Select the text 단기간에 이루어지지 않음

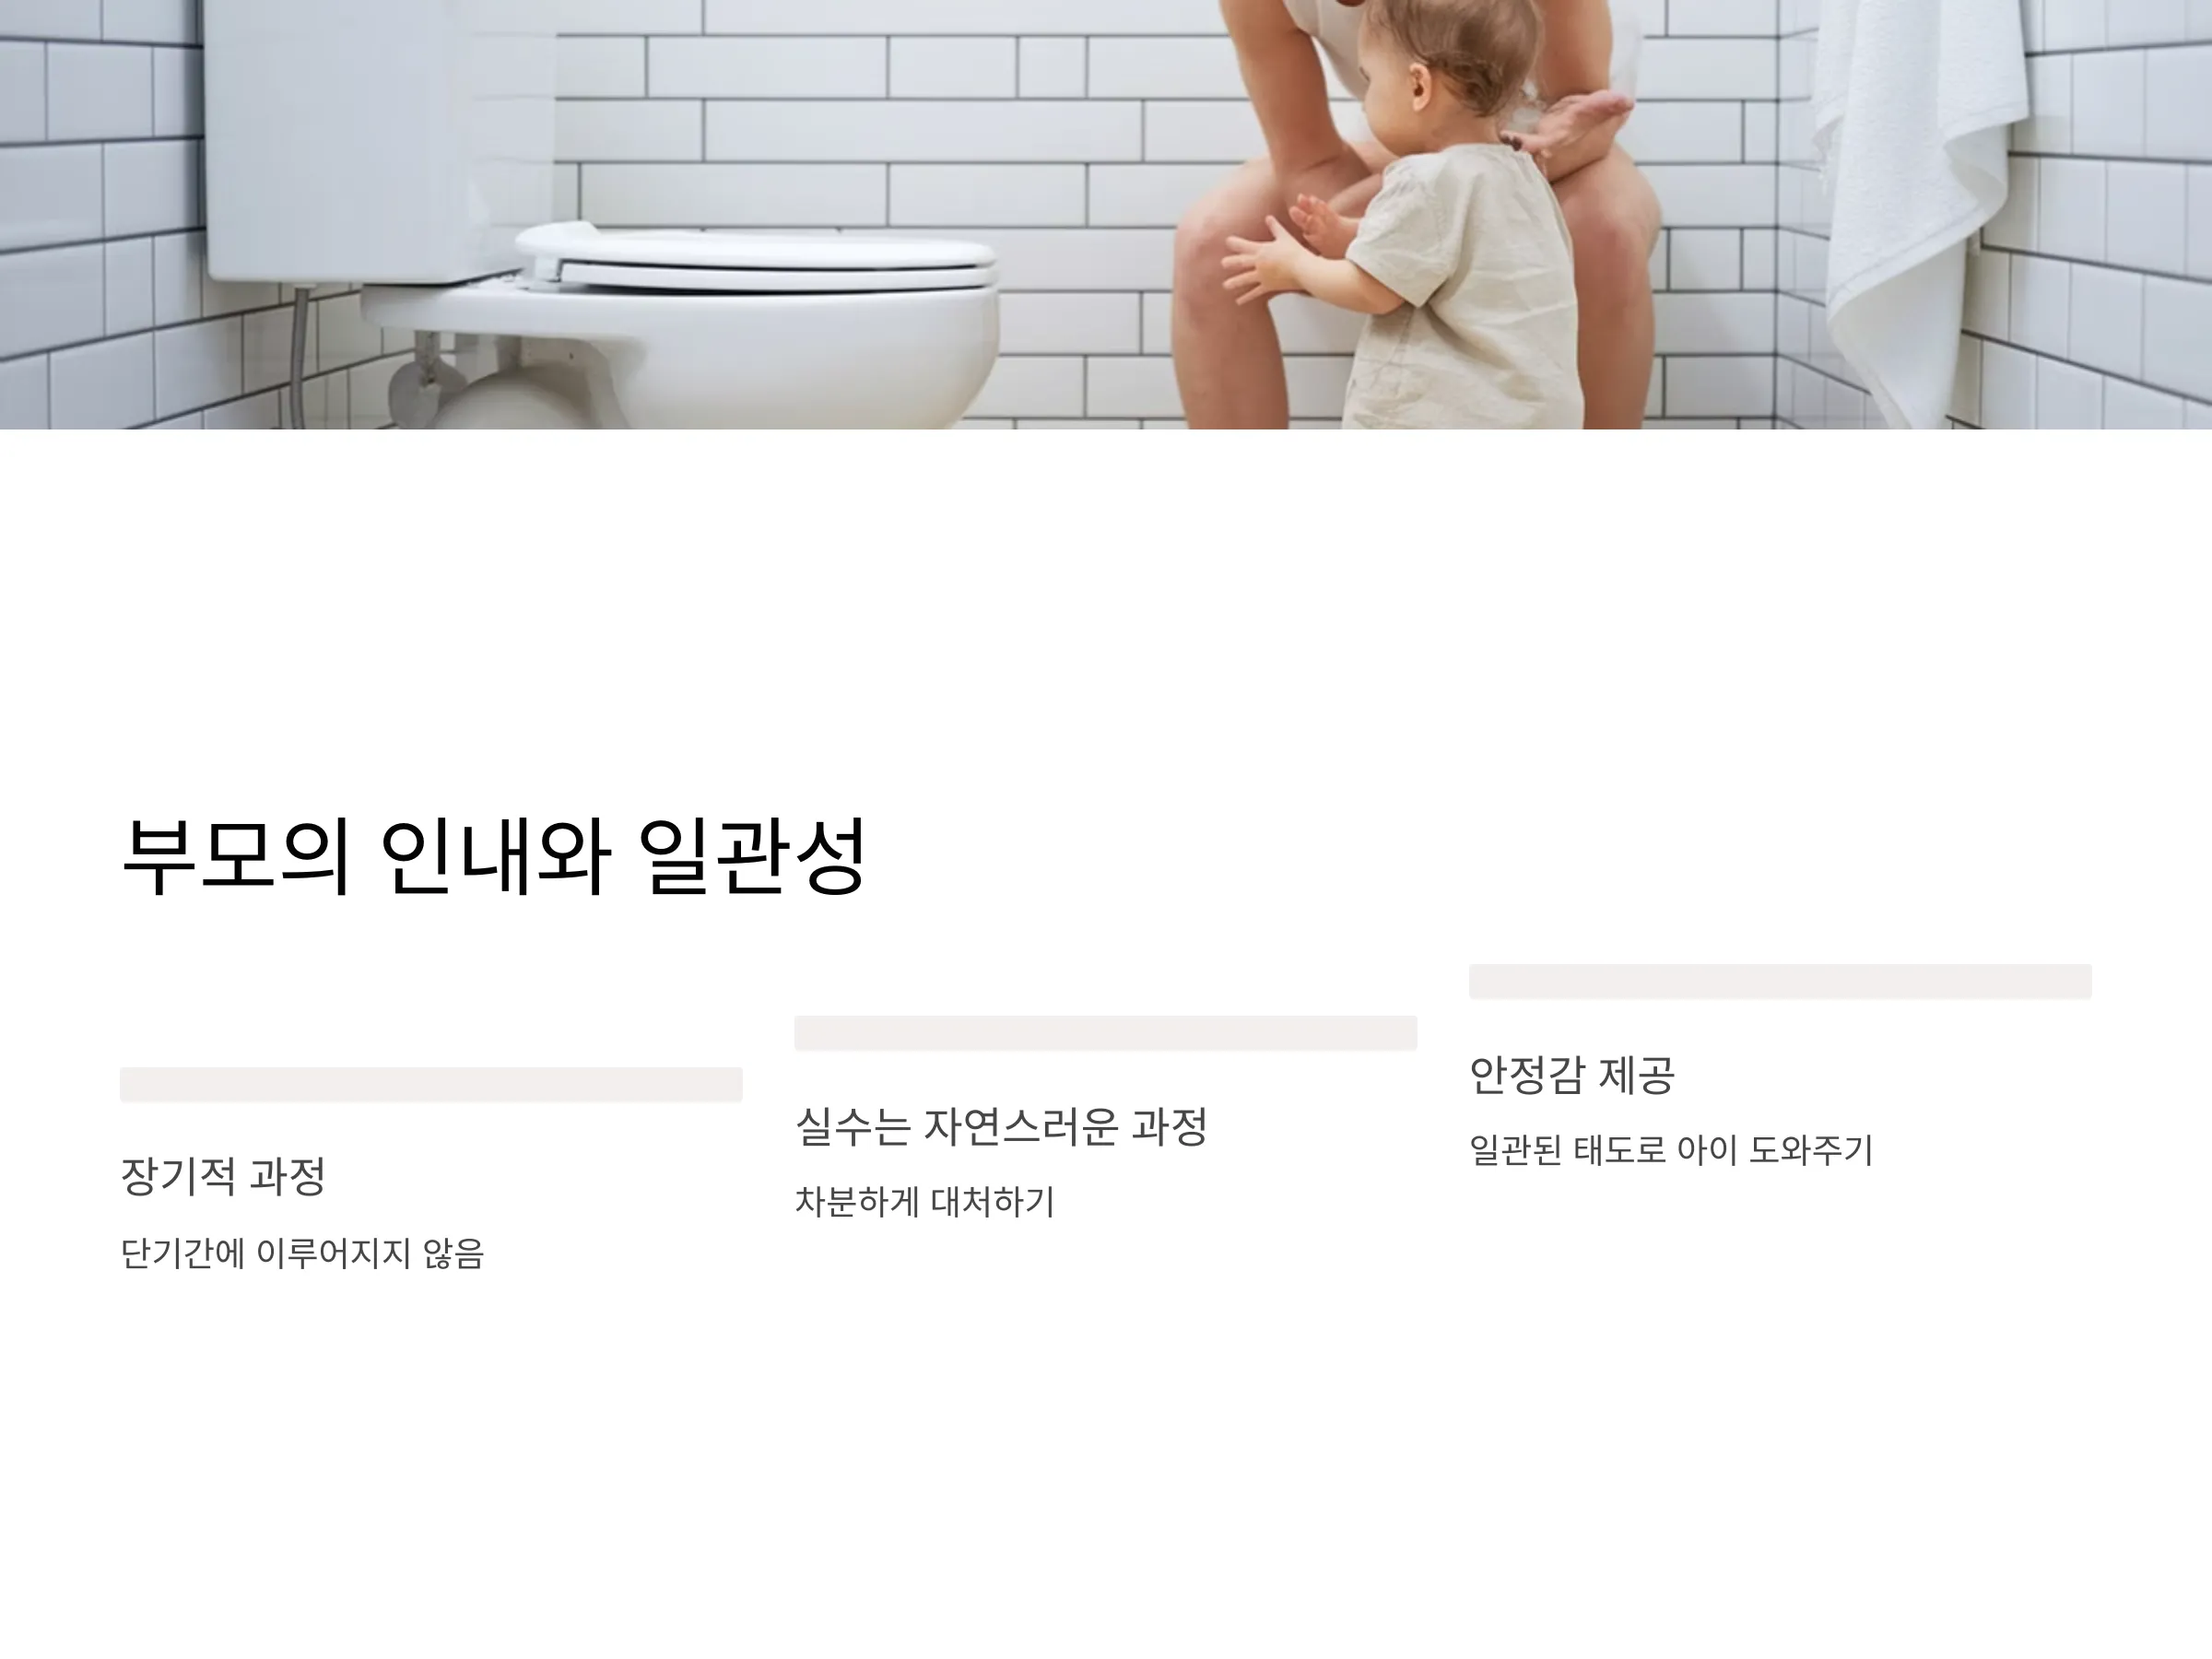(302, 1253)
